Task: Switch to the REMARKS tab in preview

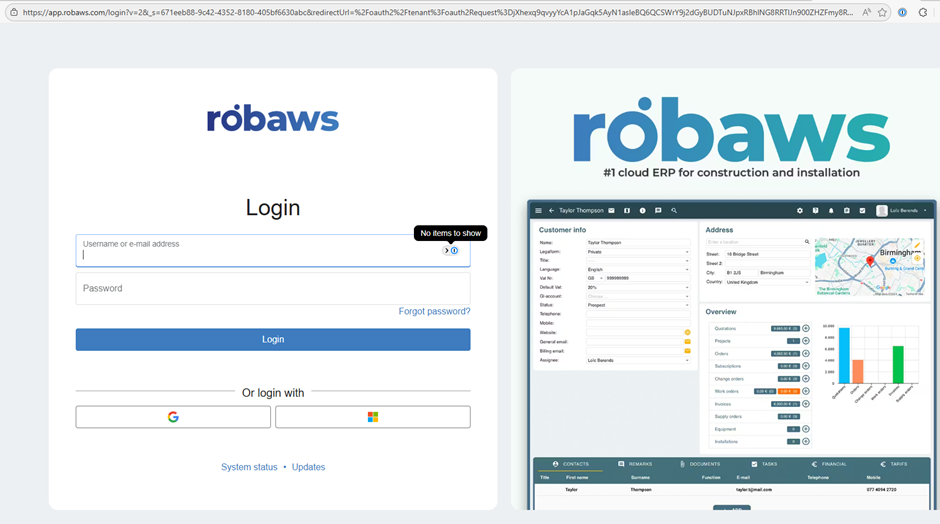Action: 635,464
